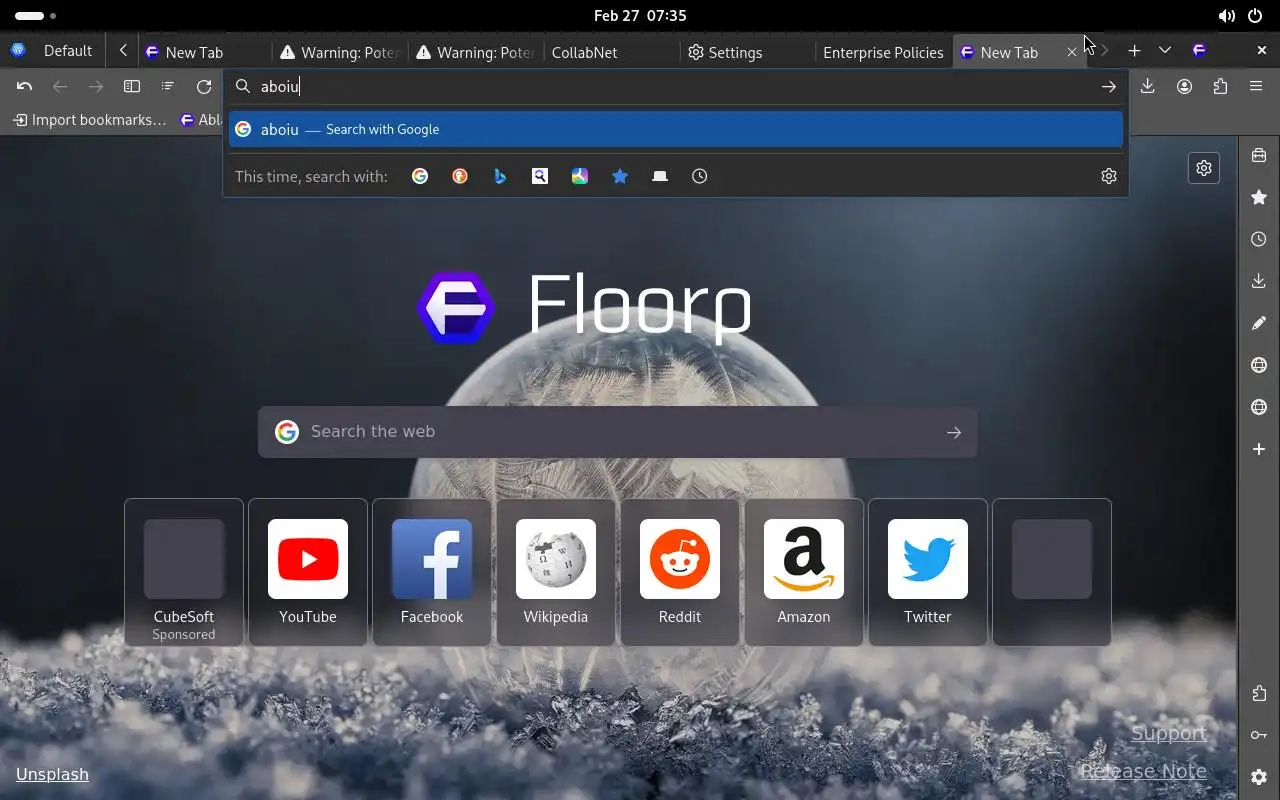Open History clock in the sidebar
This screenshot has width=1280, height=800.
[x=1259, y=239]
